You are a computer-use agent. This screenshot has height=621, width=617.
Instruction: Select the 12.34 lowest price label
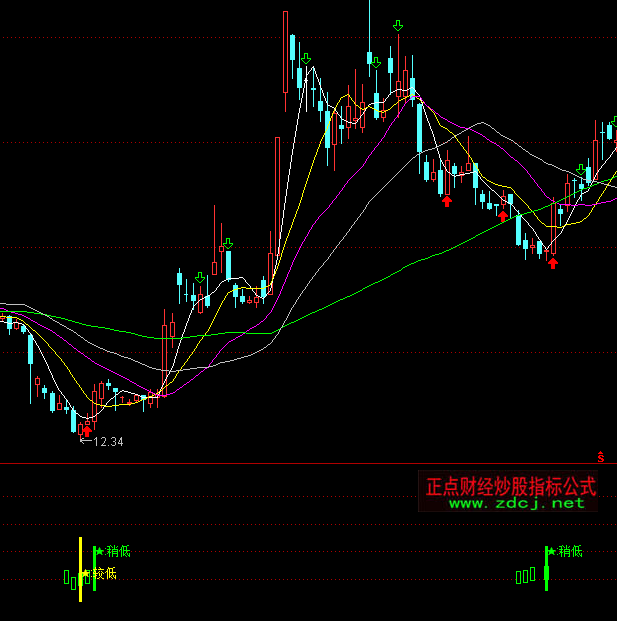click(x=107, y=441)
